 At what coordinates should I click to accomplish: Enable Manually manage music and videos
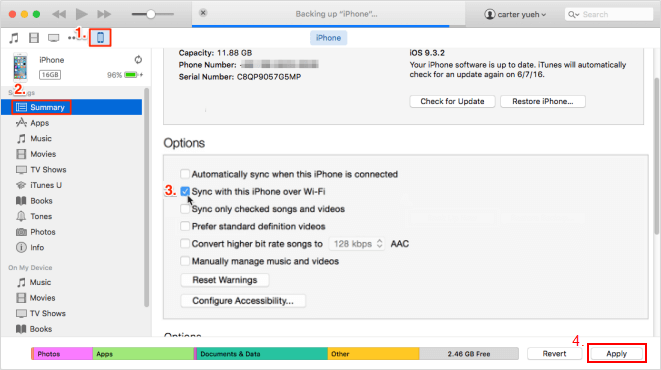[185, 261]
